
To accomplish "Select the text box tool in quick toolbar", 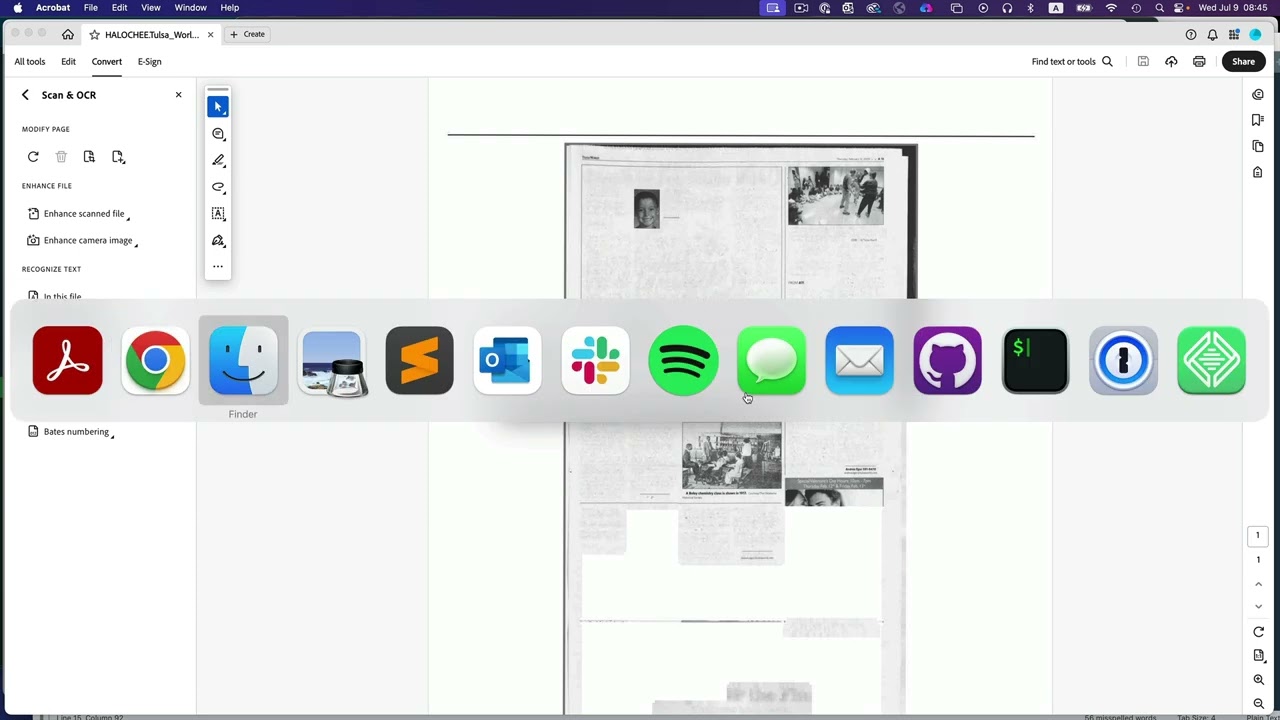I will pos(218,213).
